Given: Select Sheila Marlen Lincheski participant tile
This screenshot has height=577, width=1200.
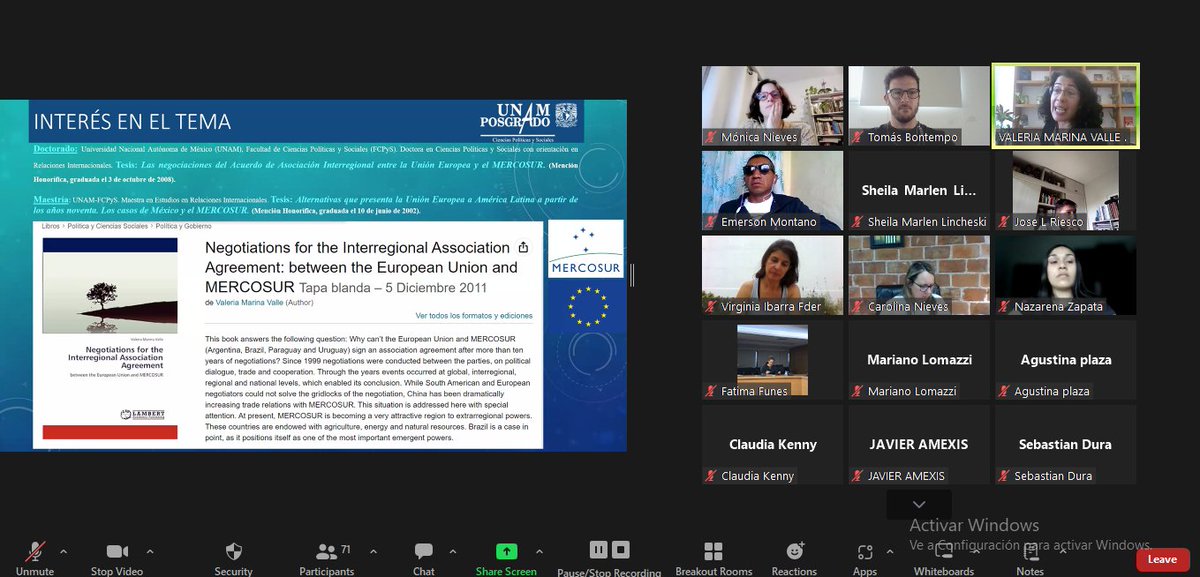Looking at the screenshot, I should pos(919,190).
